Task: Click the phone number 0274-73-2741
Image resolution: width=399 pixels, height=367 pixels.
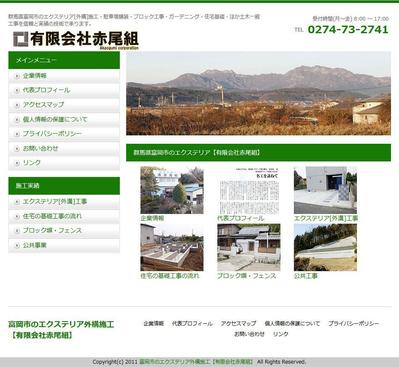Action: pyautogui.click(x=348, y=30)
